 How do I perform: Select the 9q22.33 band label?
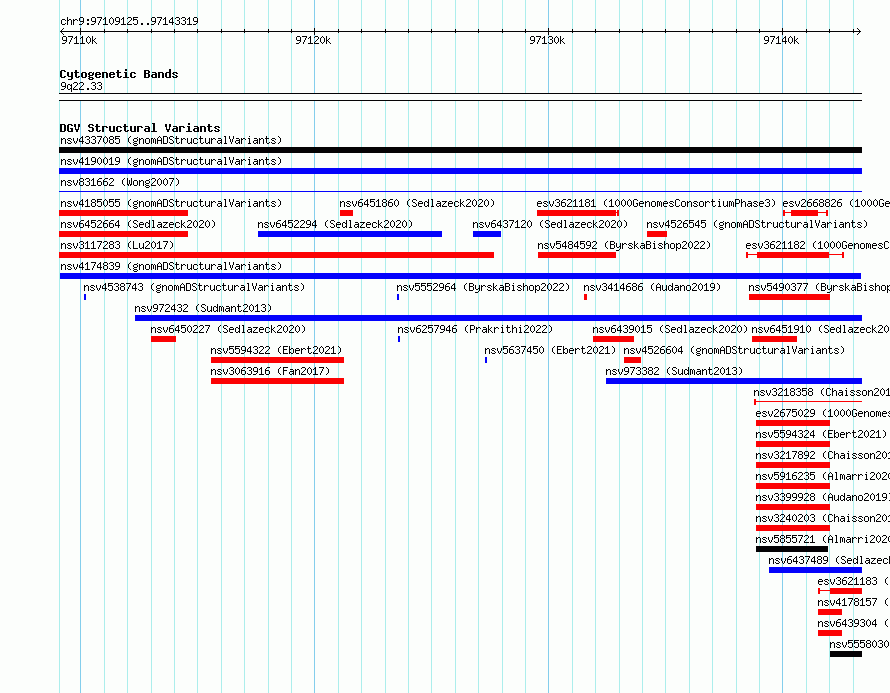click(82, 86)
